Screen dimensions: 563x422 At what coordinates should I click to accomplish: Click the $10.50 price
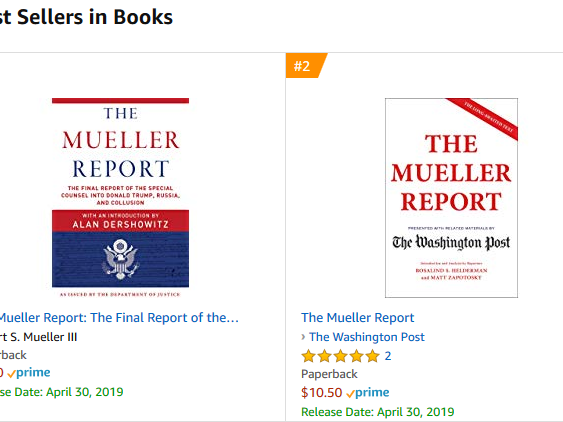tap(321, 393)
